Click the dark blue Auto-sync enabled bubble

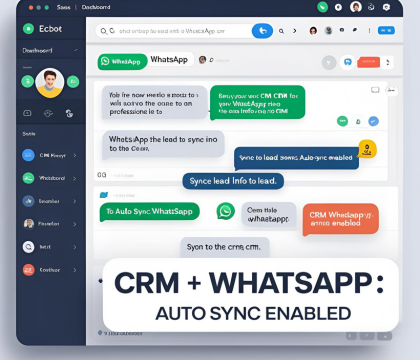296,158
